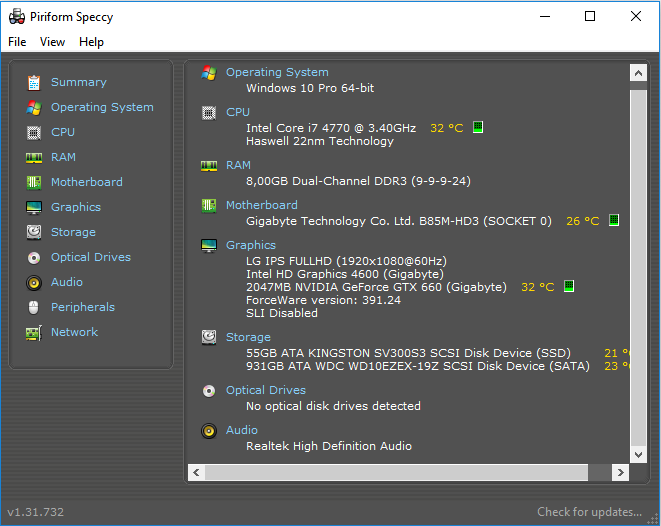
Task: Click the green temperature indicator next to GTX 660
Action: coord(569,286)
